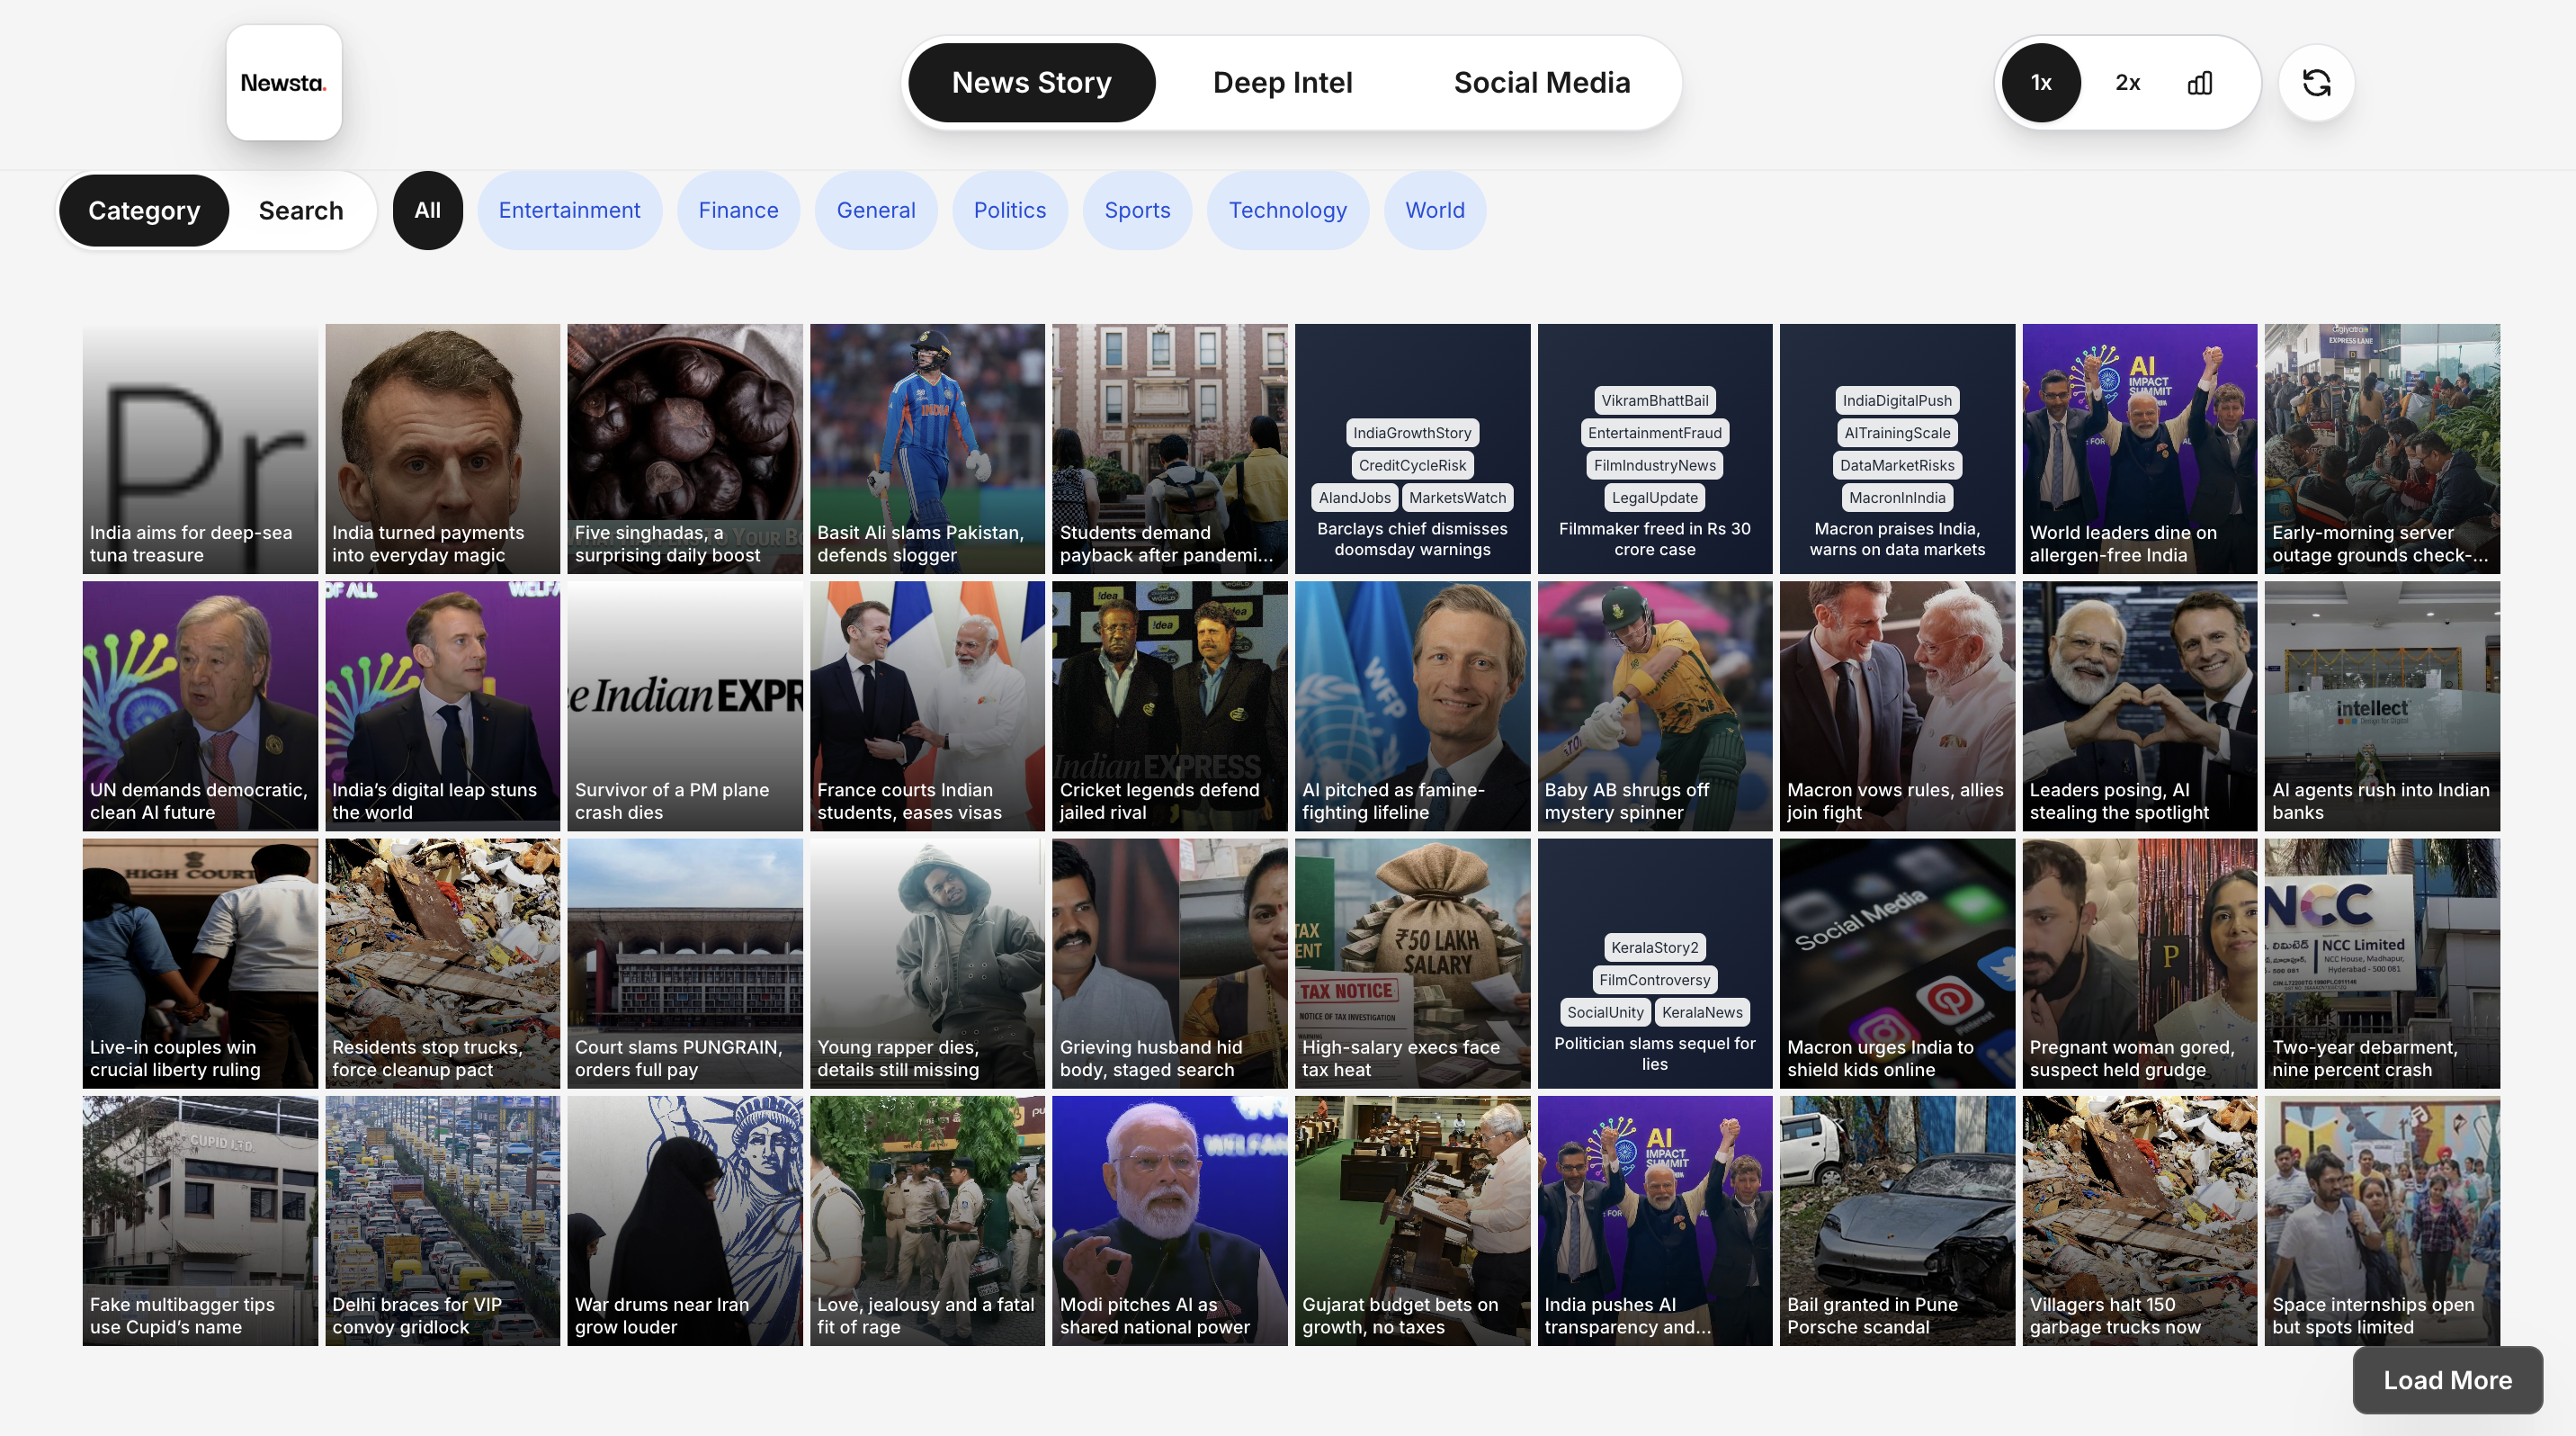Open 'AI agents rush into Indian banks' card

point(2381,706)
